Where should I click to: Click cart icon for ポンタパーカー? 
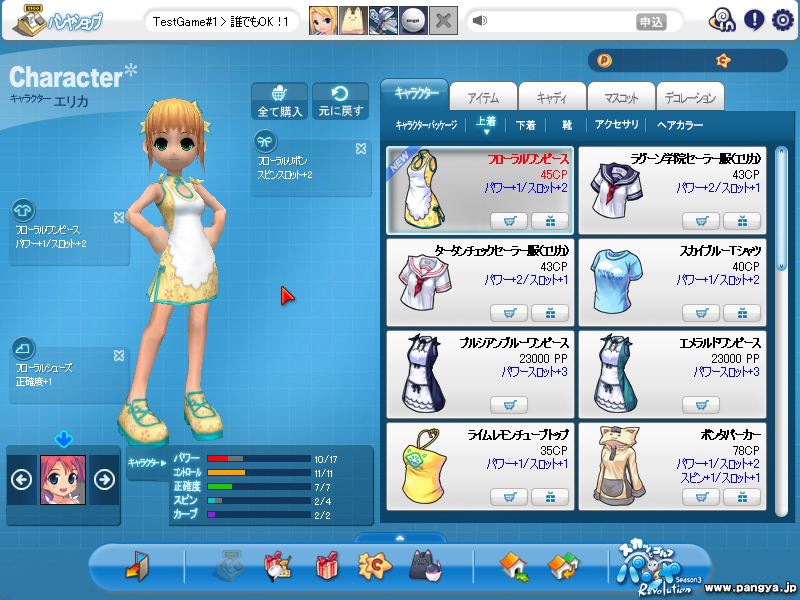pyautogui.click(x=700, y=497)
